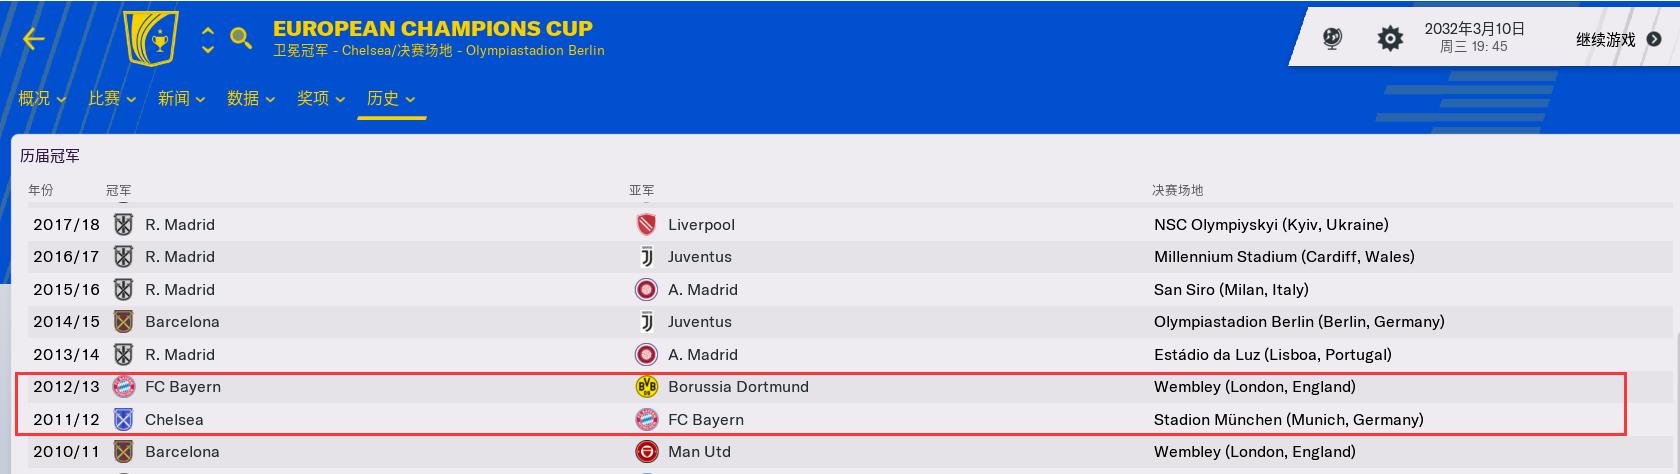Screen dimensions: 1680x474
Task: Expand the 概况 dropdown menu
Action: point(42,98)
